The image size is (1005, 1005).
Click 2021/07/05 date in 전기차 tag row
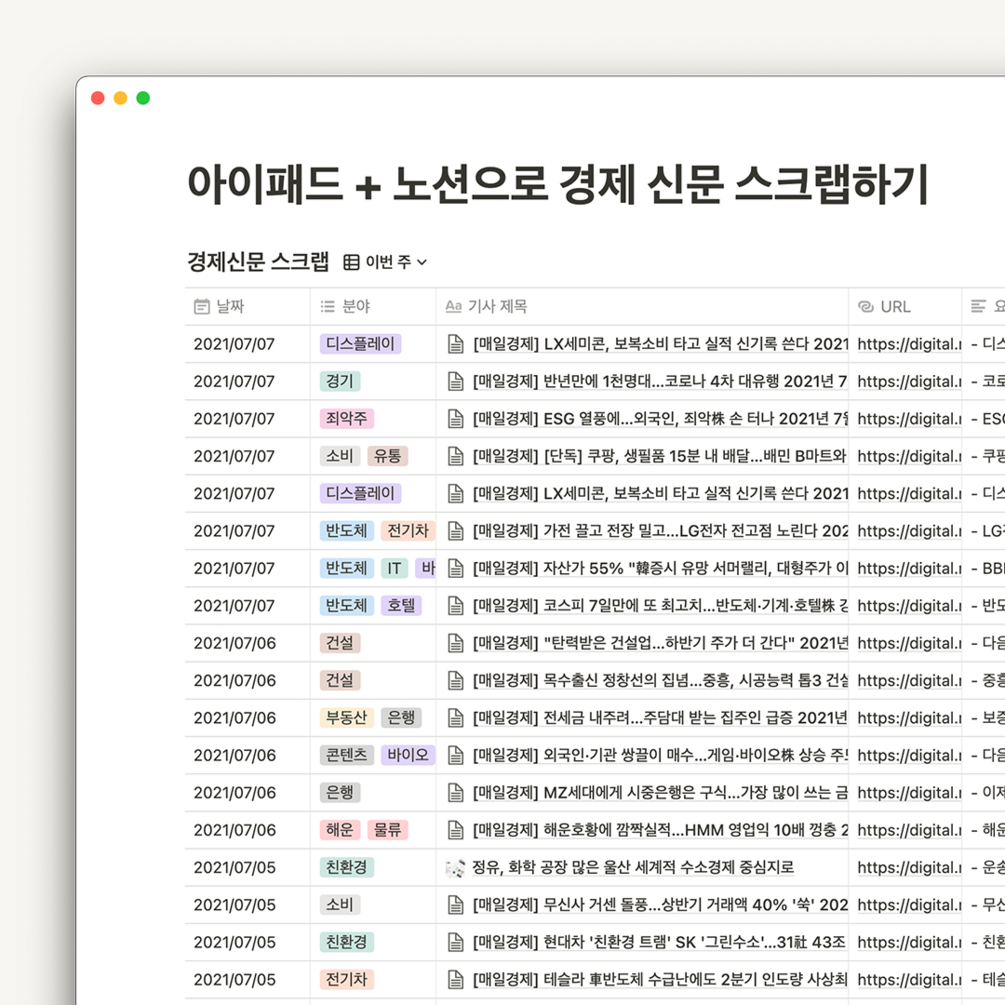click(235, 979)
